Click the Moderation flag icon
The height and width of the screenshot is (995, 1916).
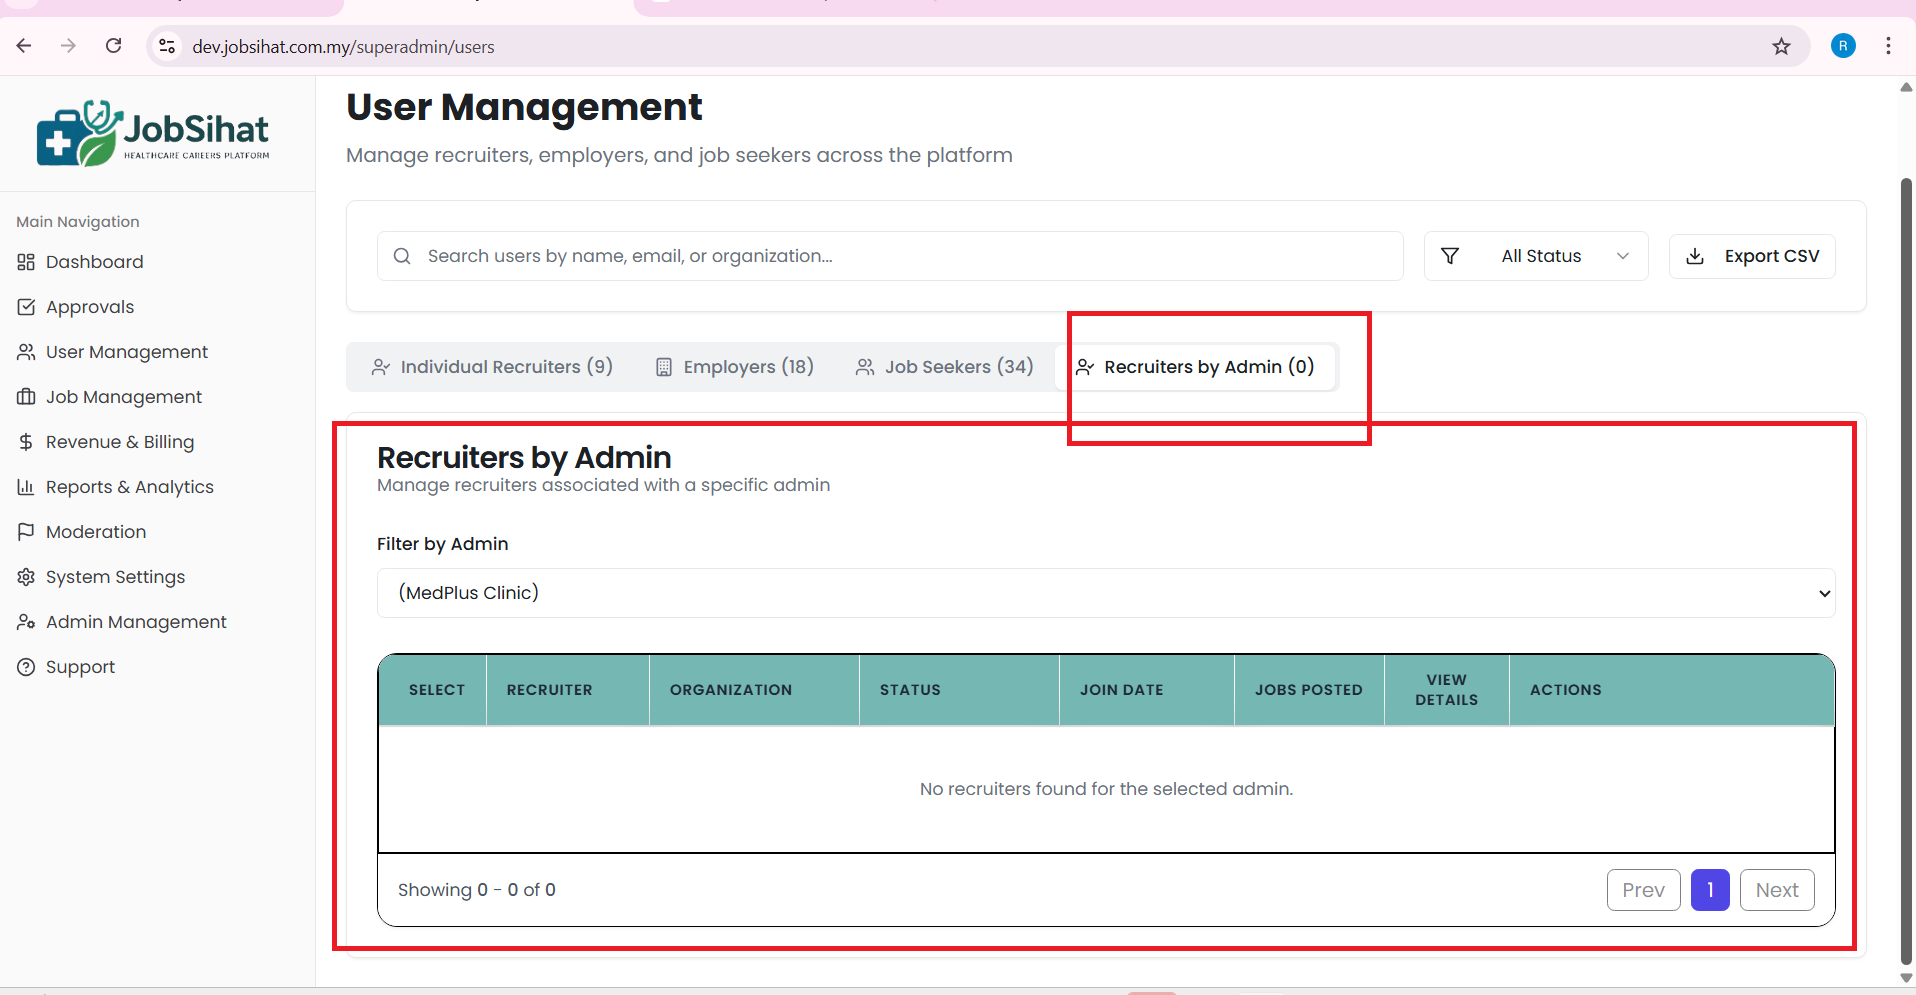pos(26,532)
